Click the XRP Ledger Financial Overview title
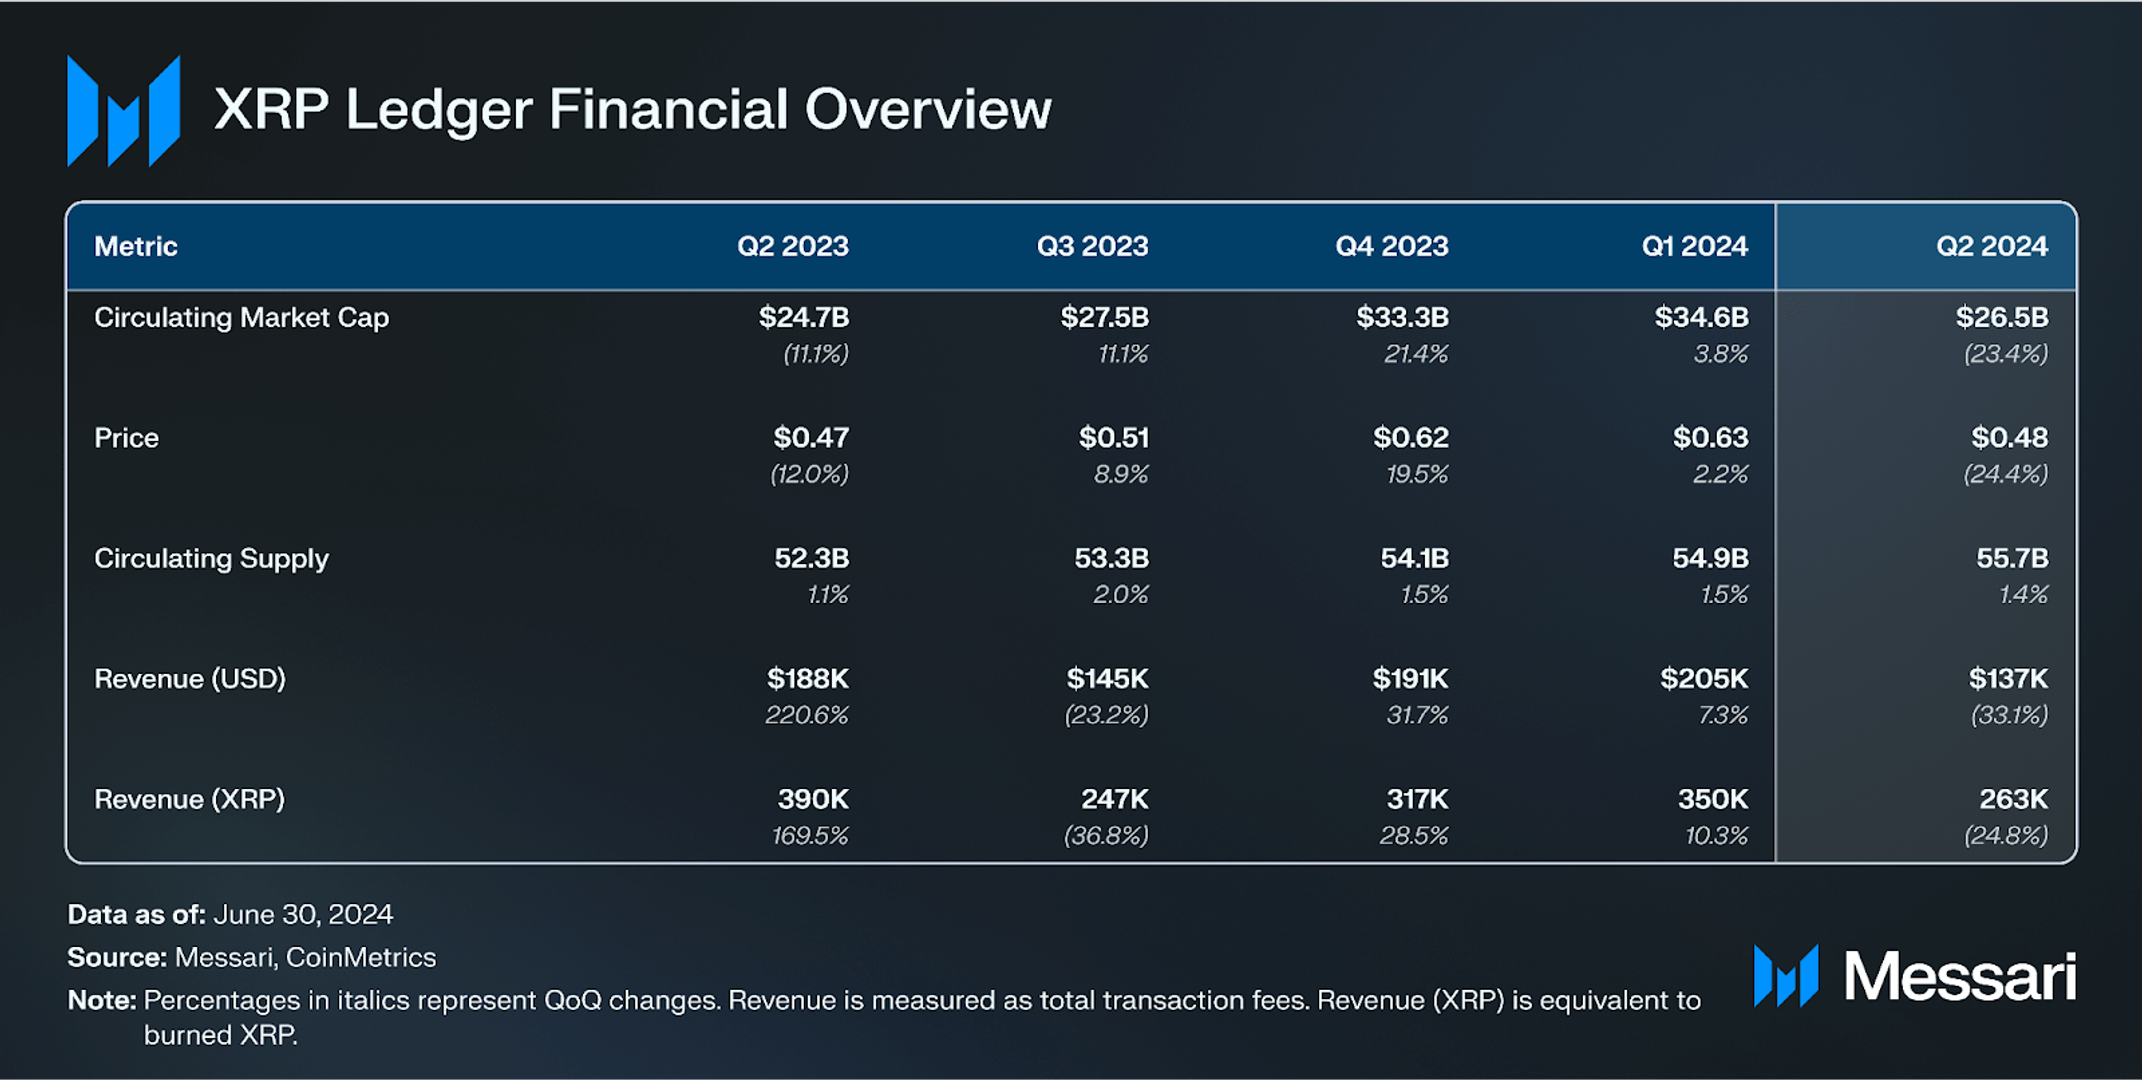This screenshot has height=1080, width=2142. coord(632,109)
